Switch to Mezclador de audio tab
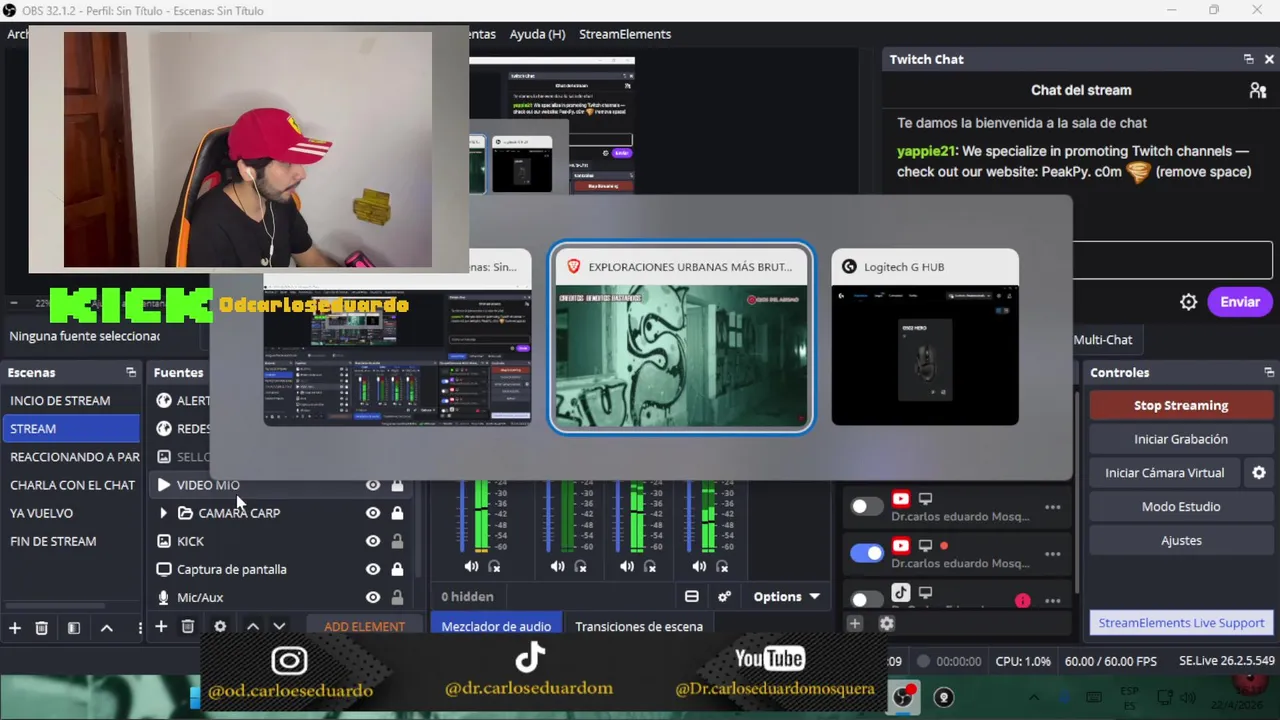Screen dimensions: 1280x720 (x=496, y=626)
